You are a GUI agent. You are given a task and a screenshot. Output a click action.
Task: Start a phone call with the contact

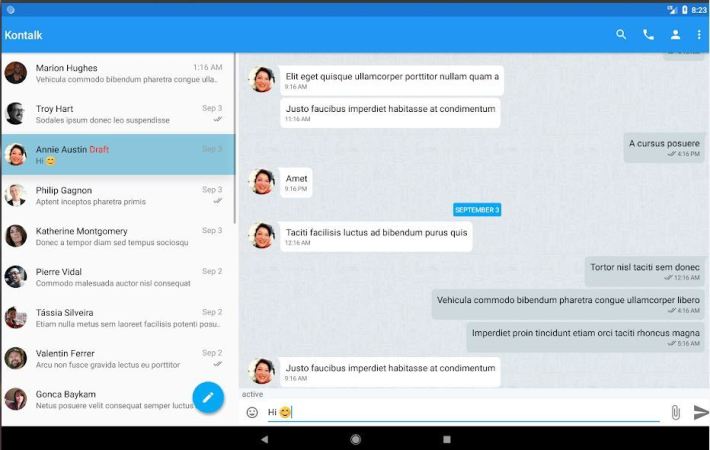click(x=648, y=34)
